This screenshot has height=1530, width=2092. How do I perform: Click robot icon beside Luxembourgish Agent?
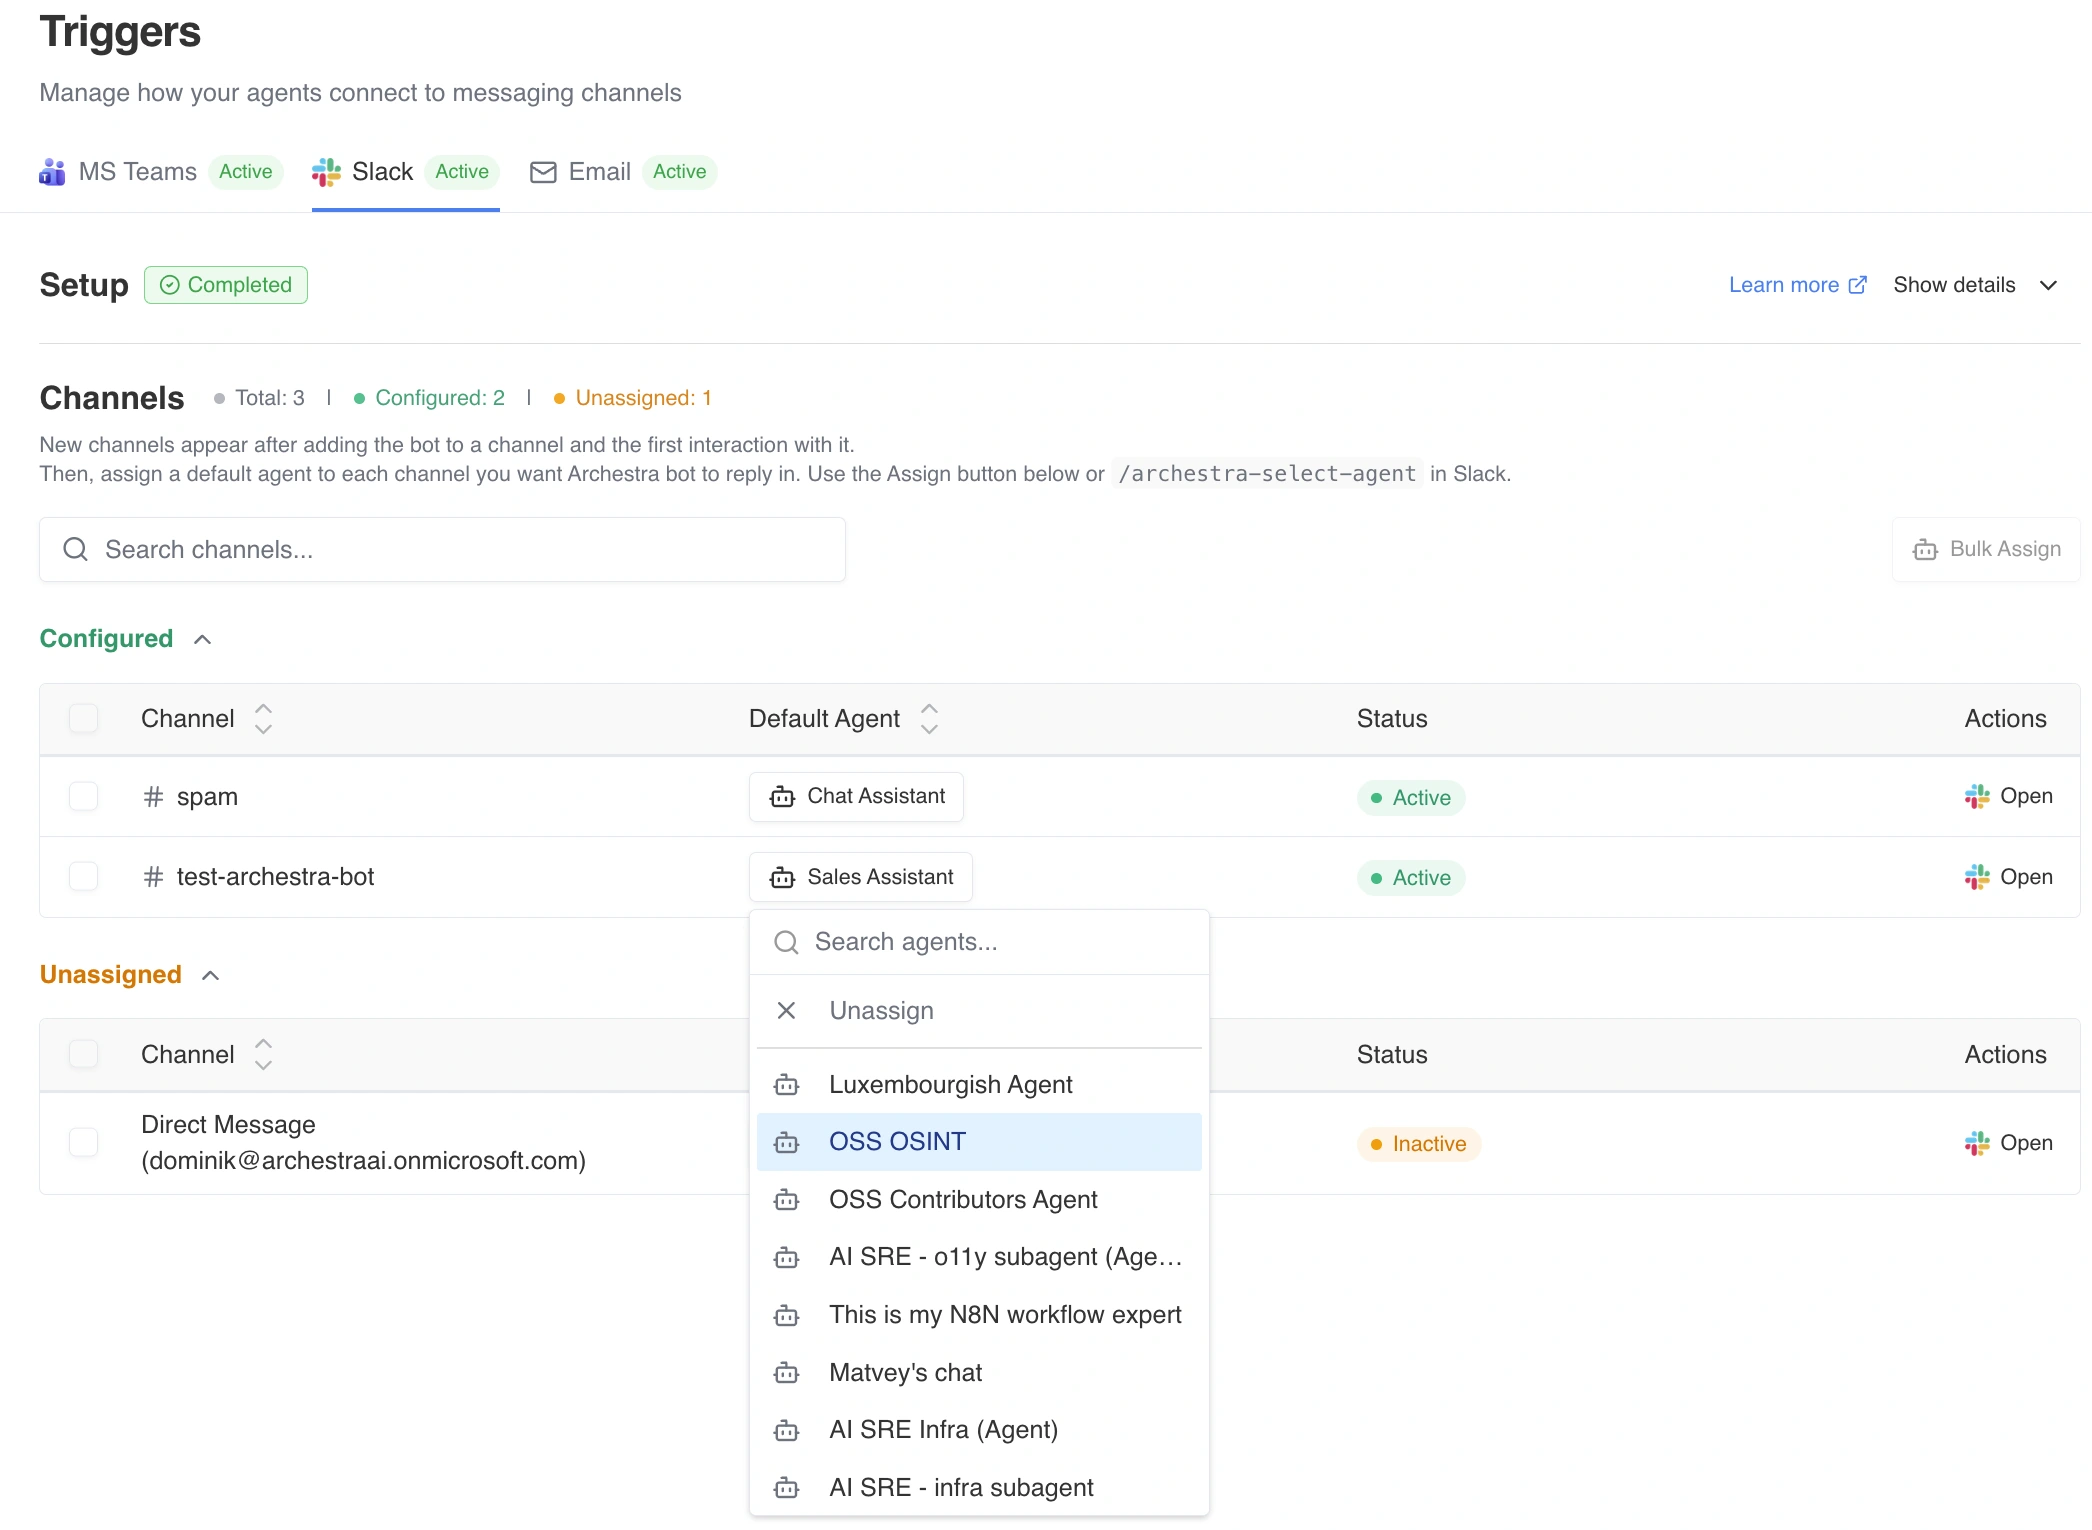click(787, 1085)
